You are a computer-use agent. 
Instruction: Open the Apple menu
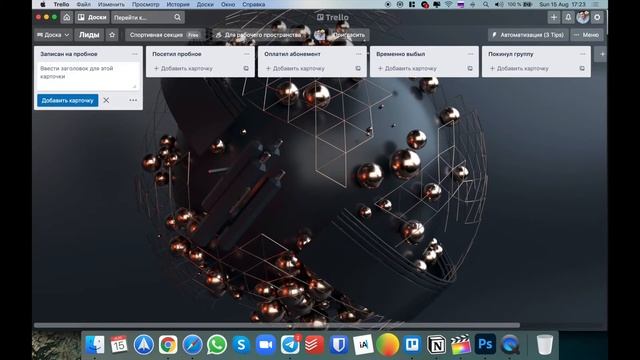(42, 4)
